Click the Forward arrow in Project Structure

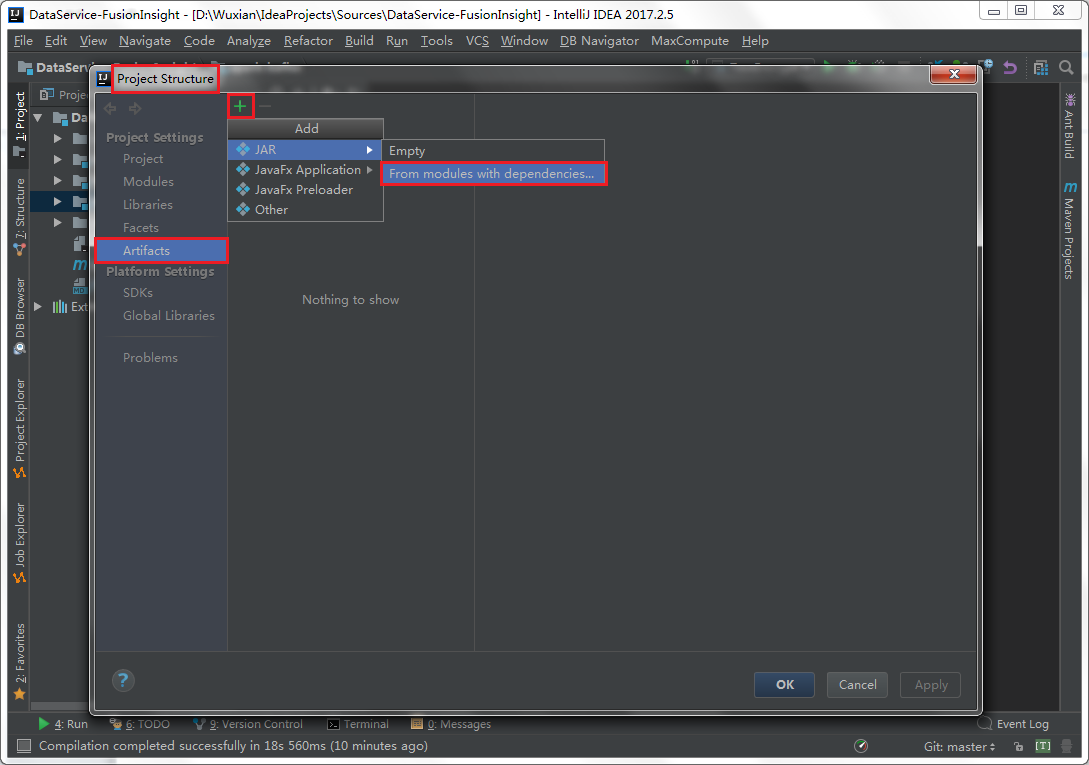[x=135, y=108]
